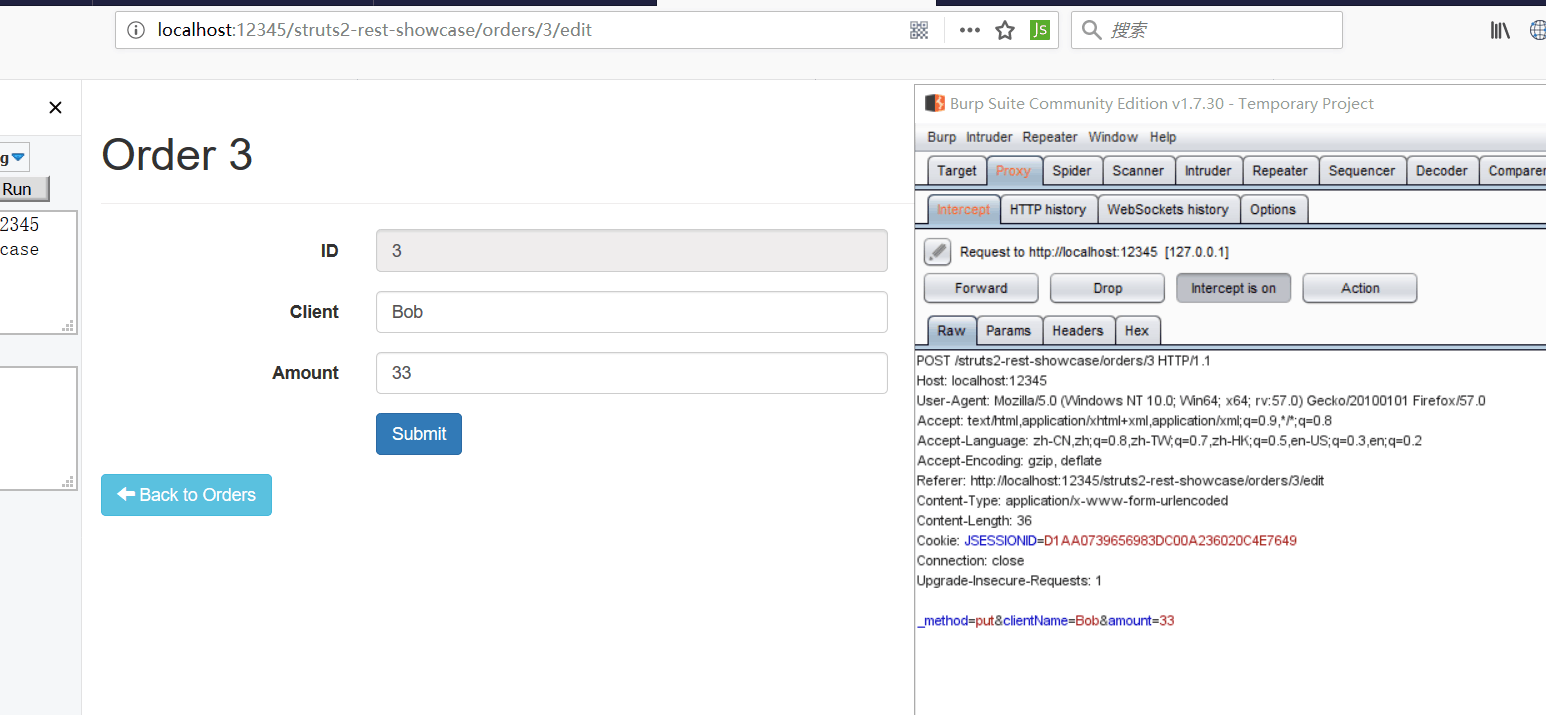Click the Client input field
This screenshot has width=1546, height=715.
click(632, 312)
